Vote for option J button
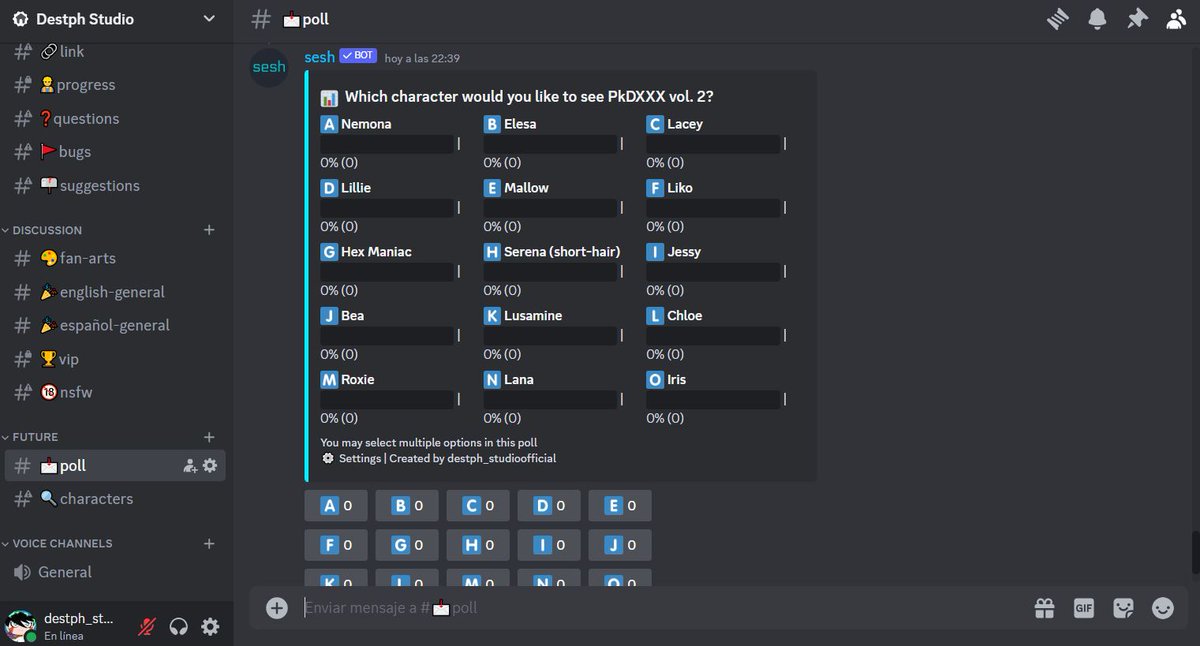 coord(620,545)
